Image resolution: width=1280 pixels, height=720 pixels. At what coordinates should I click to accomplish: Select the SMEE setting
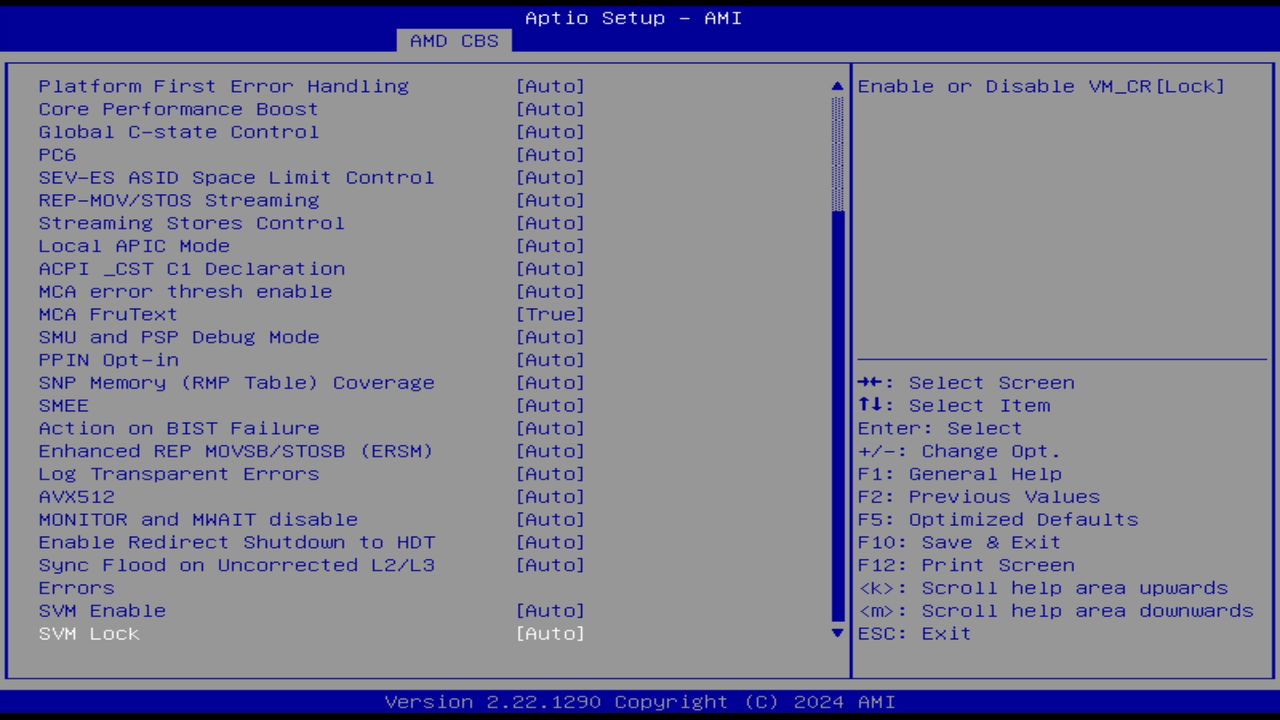pos(64,406)
